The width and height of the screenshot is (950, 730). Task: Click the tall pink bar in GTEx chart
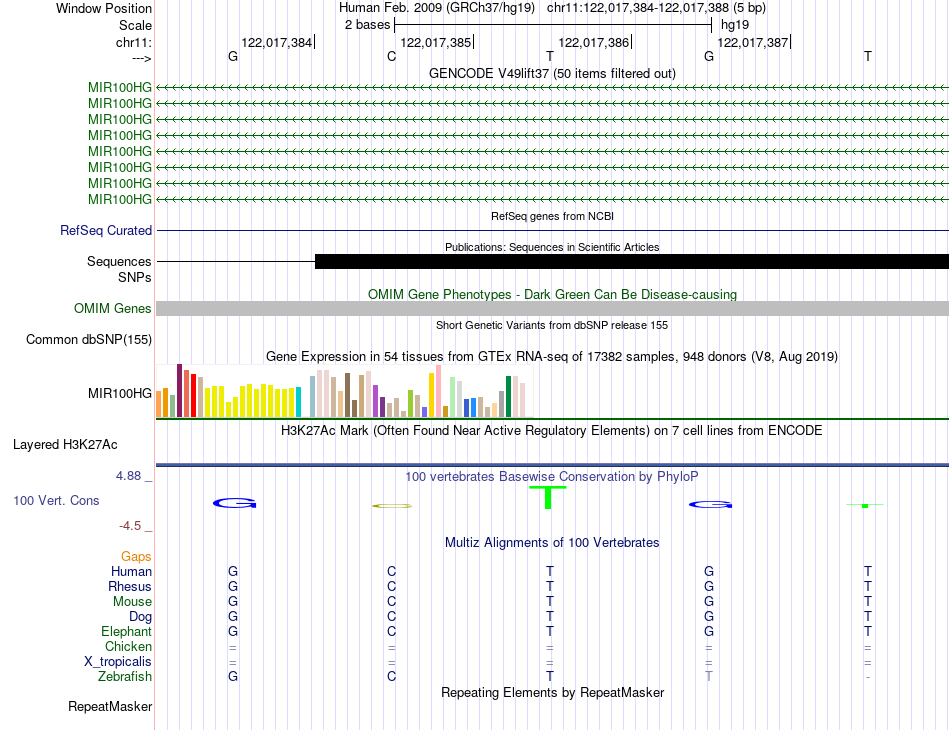tap(438, 391)
